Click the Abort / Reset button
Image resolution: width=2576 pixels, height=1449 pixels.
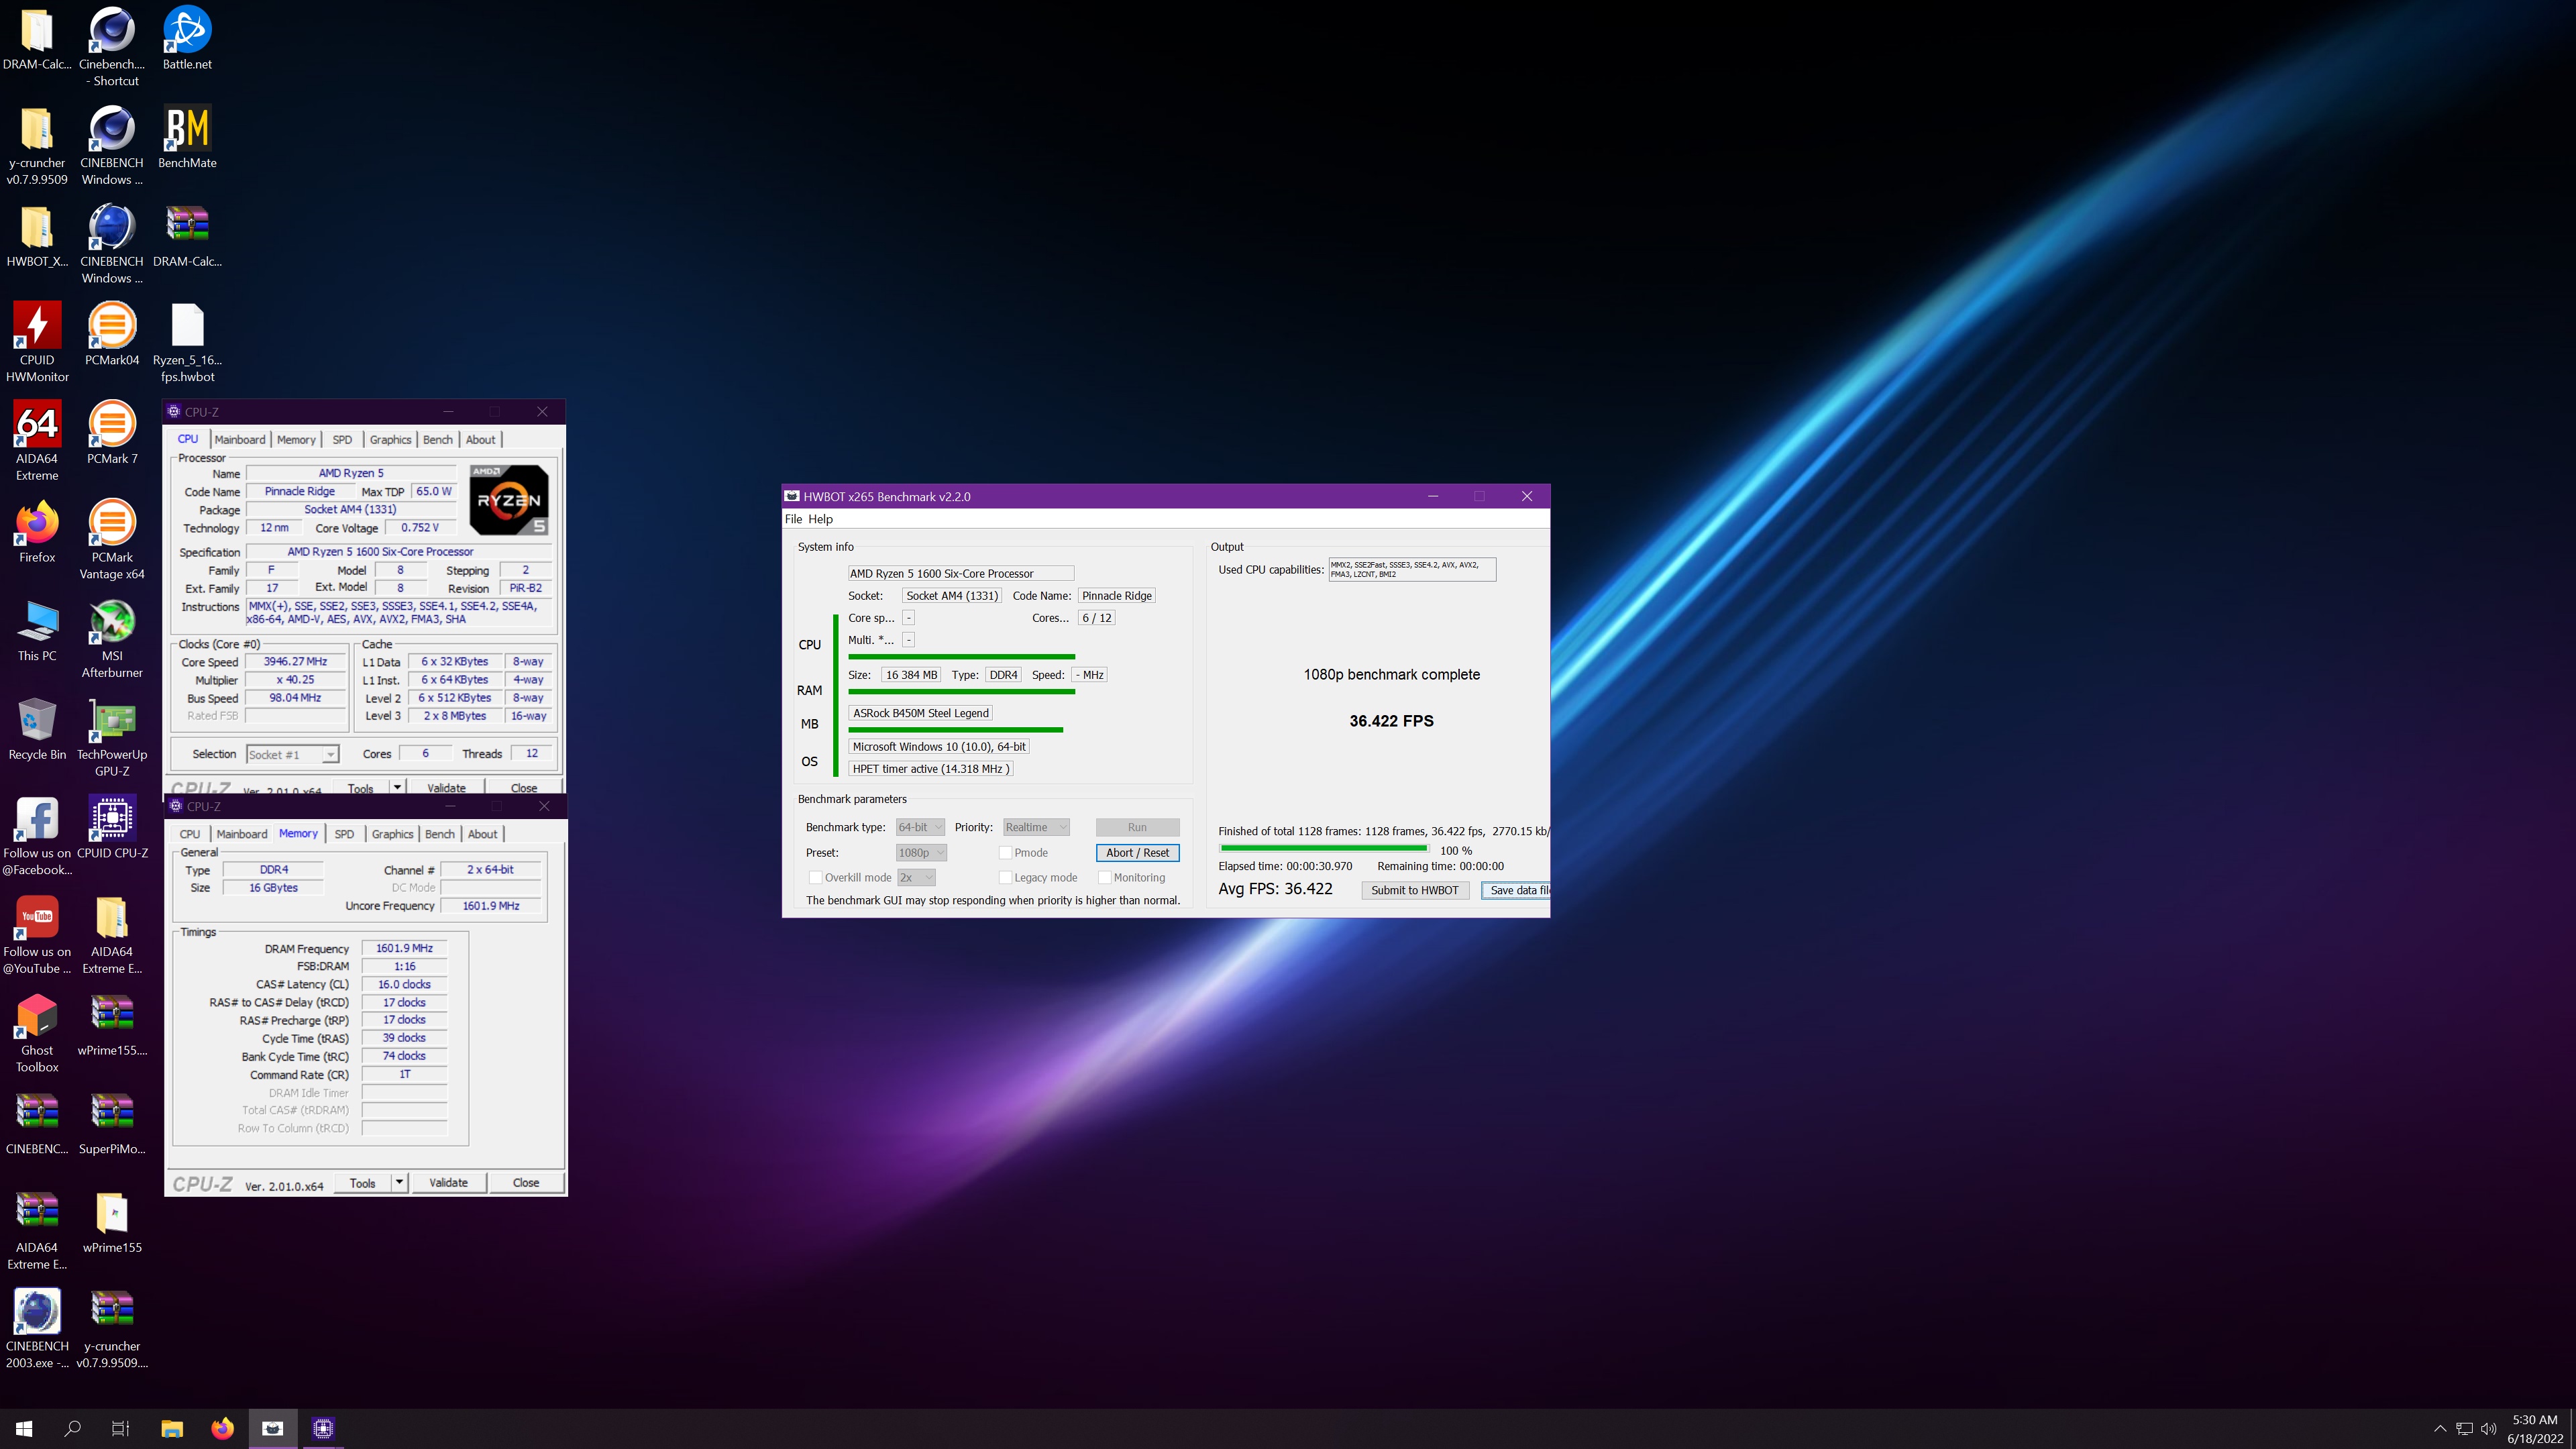1137,853
